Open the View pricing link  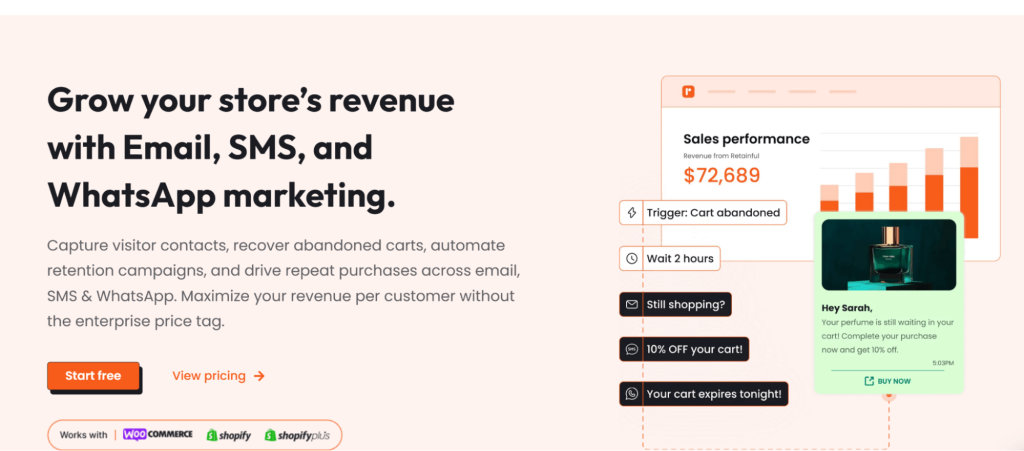click(x=209, y=376)
